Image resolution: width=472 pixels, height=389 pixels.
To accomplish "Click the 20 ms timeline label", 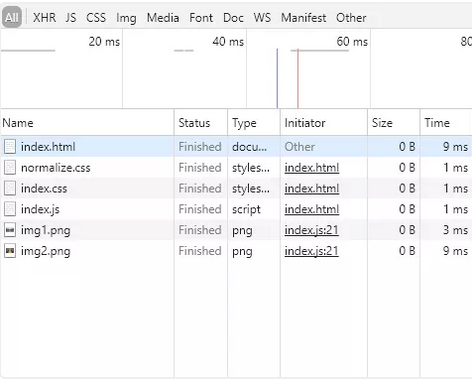I will (104, 42).
